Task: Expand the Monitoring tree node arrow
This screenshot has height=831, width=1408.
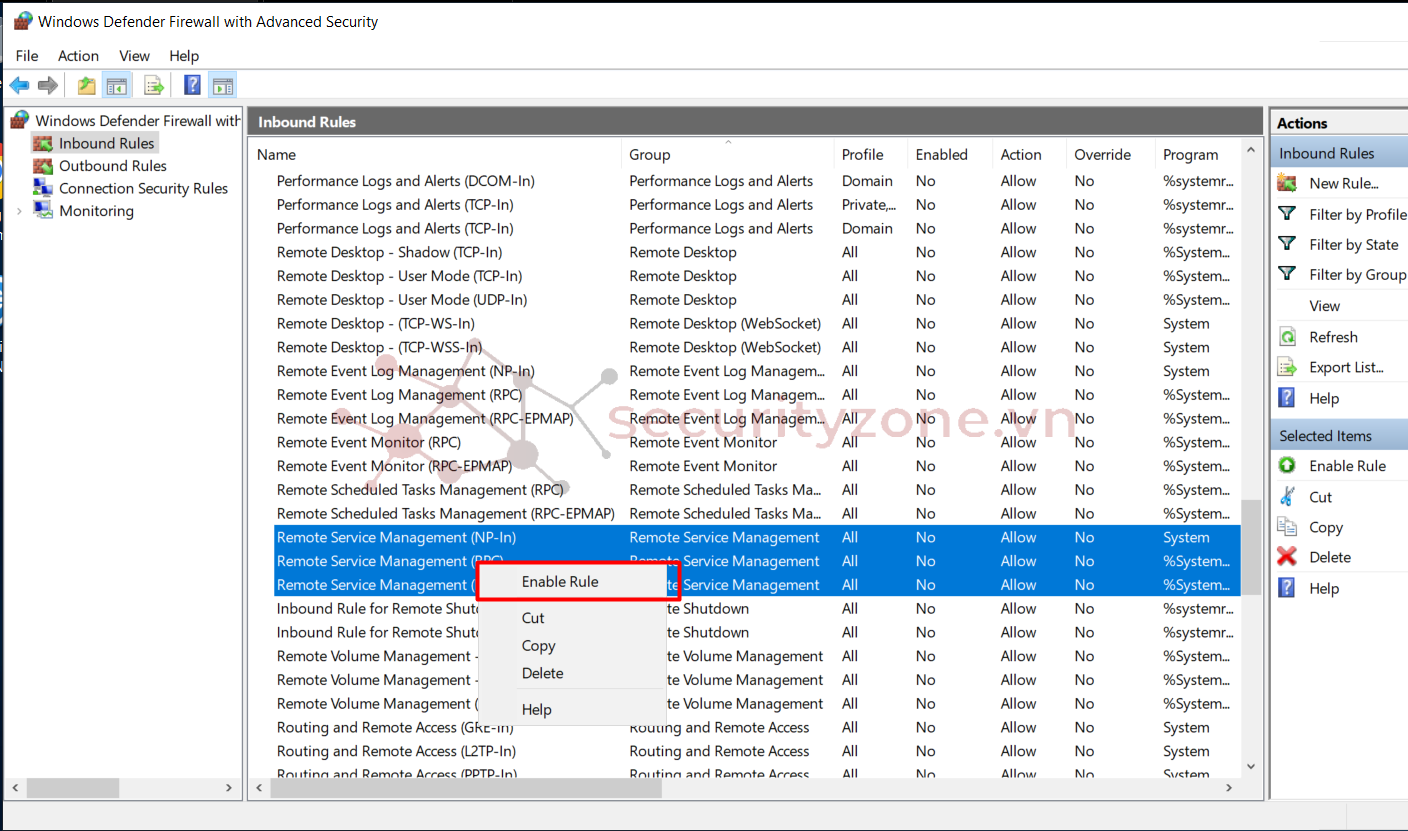Action: 19,211
